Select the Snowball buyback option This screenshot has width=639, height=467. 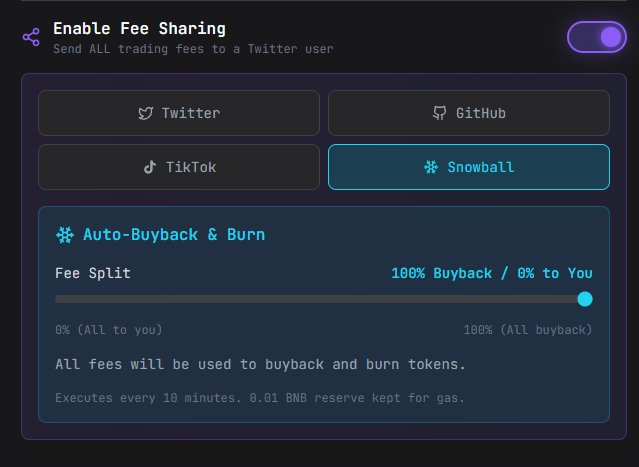point(469,167)
